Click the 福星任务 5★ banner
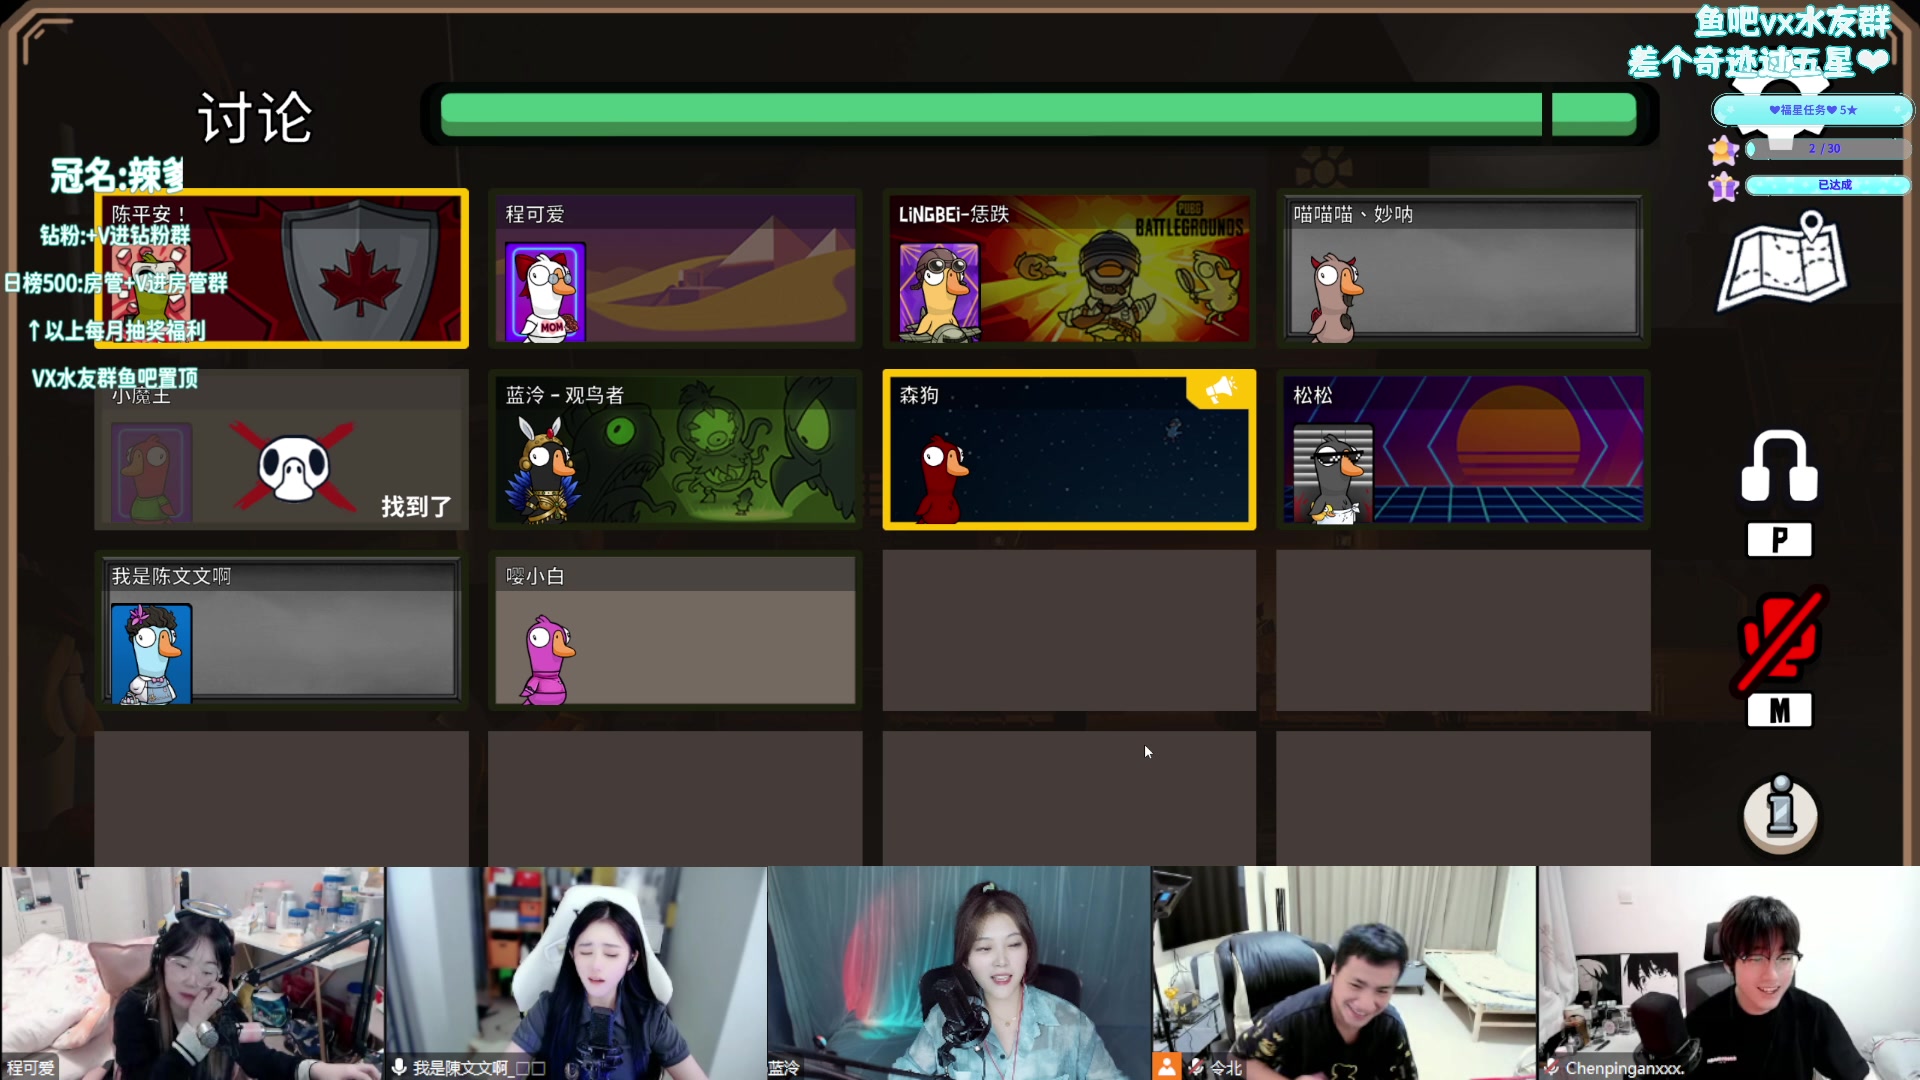The height and width of the screenshot is (1080, 1920). pos(1812,110)
